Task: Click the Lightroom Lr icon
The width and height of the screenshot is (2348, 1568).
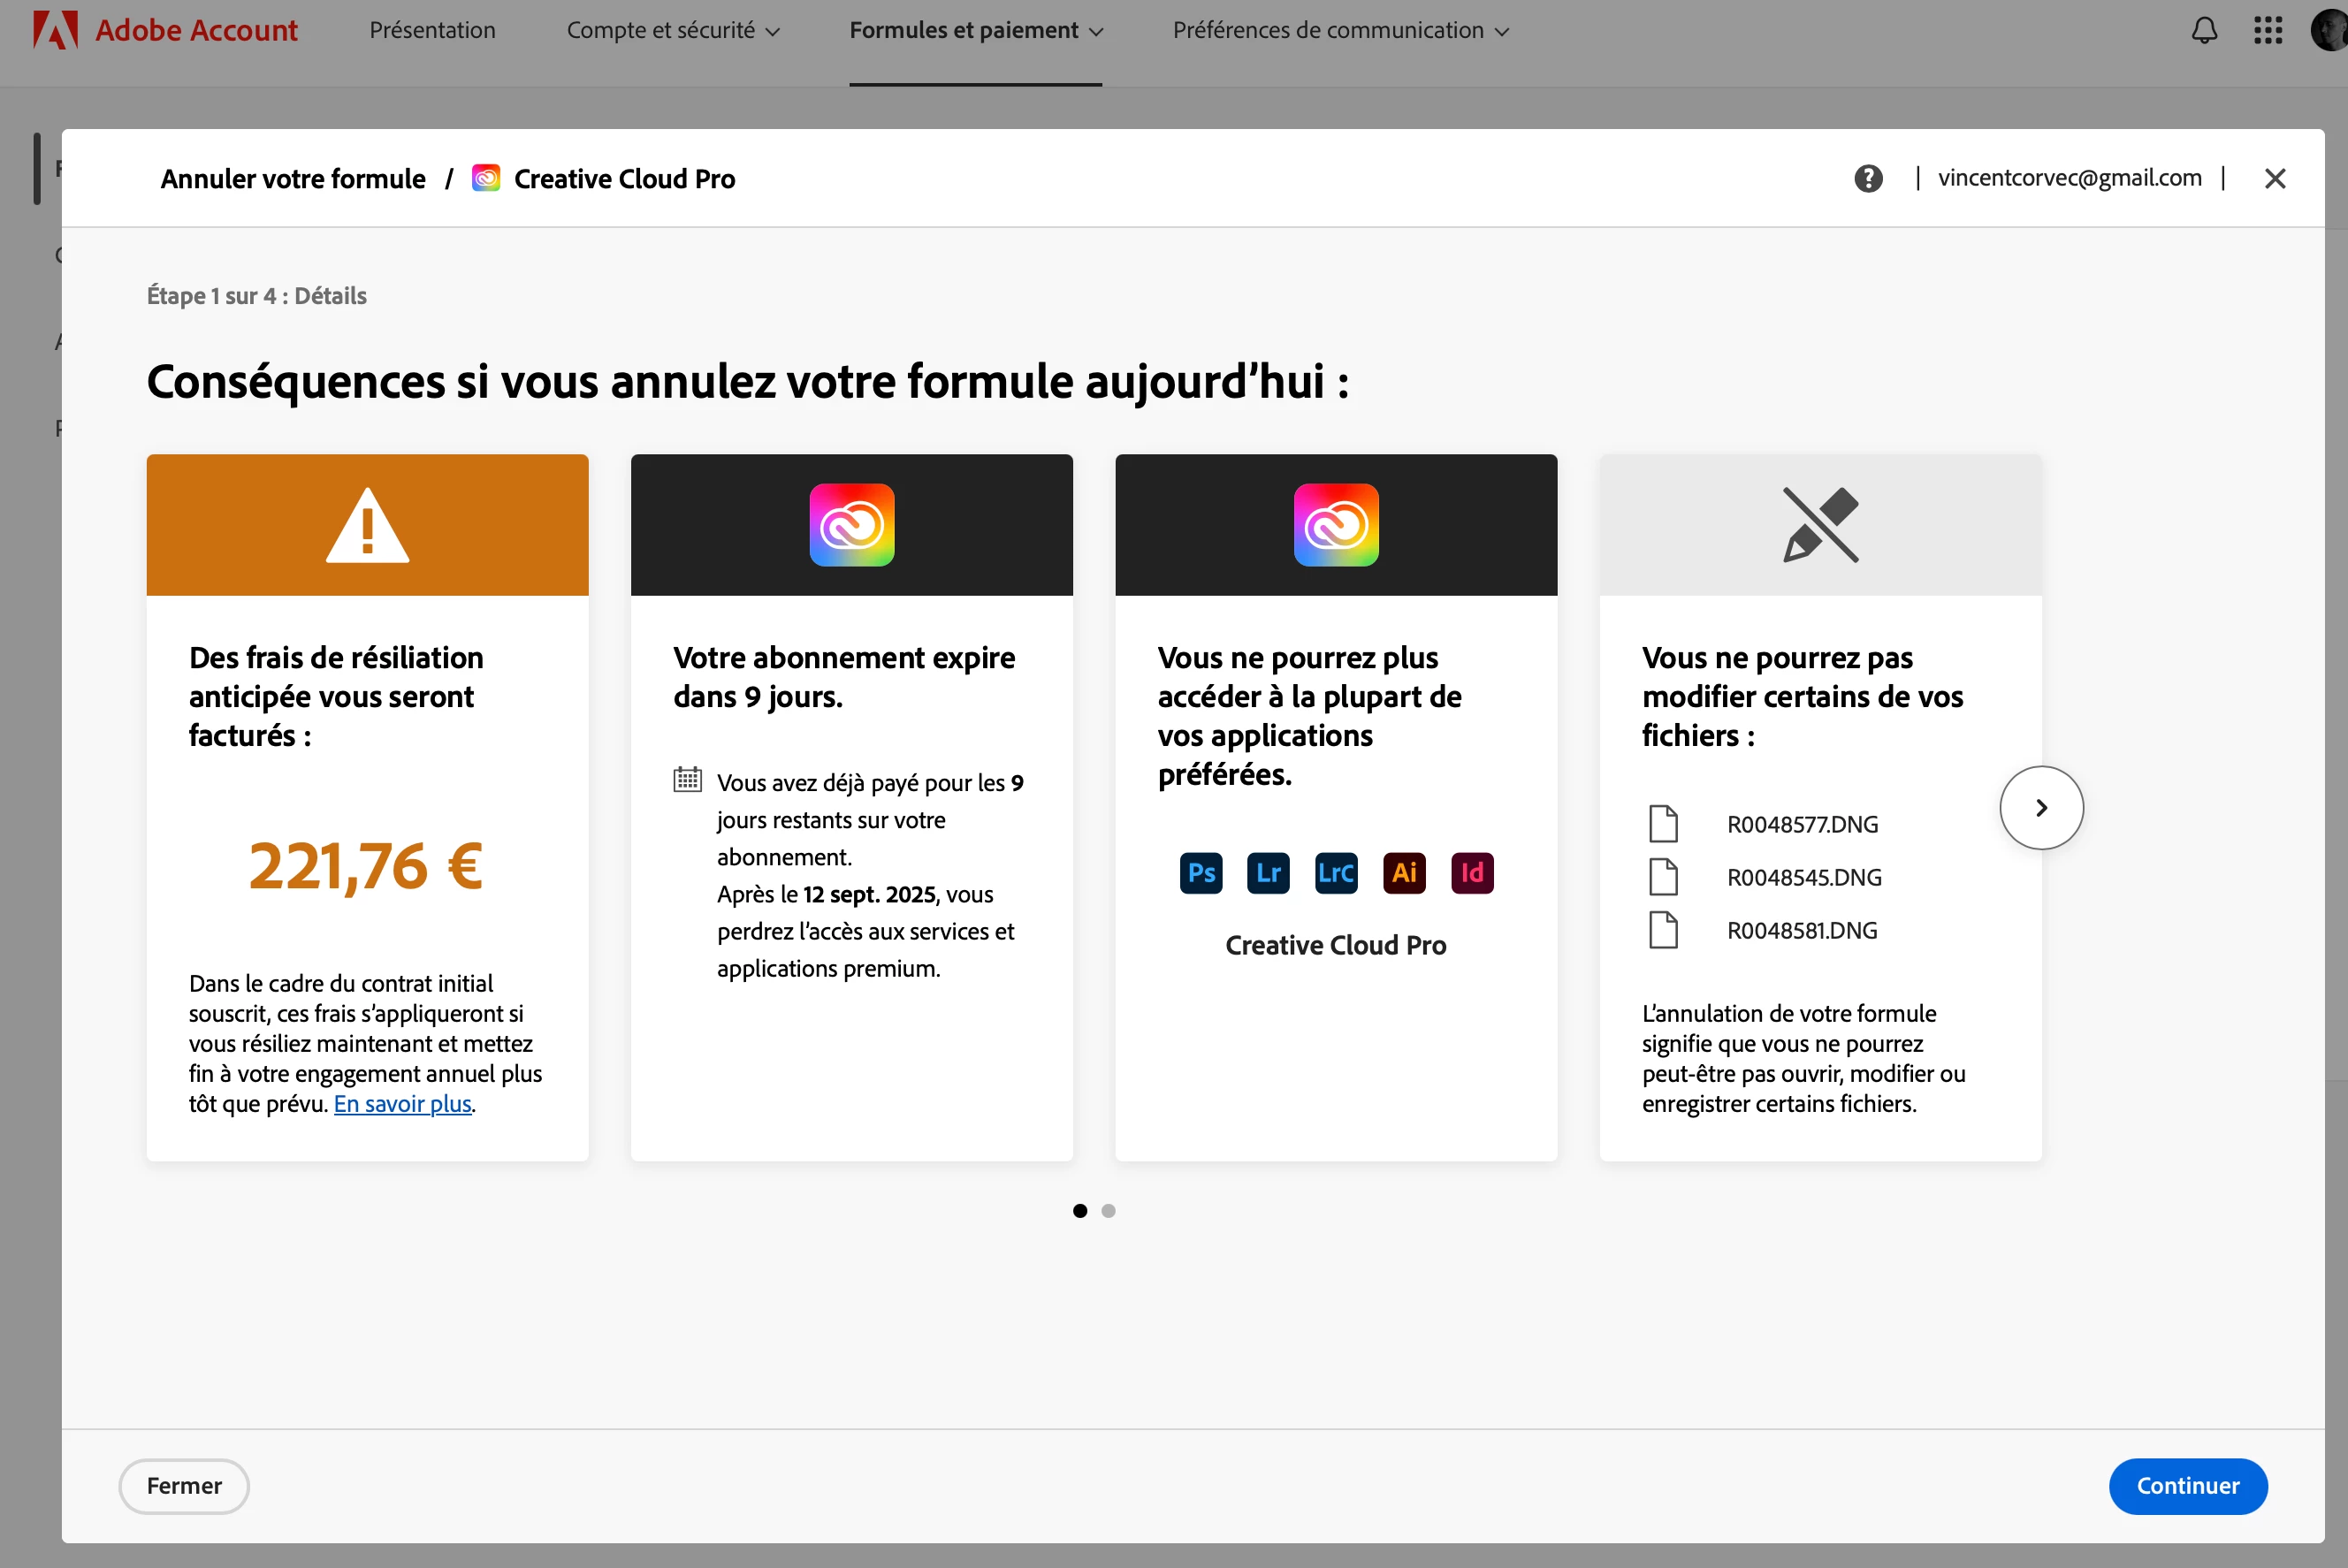Action: pos(1268,873)
